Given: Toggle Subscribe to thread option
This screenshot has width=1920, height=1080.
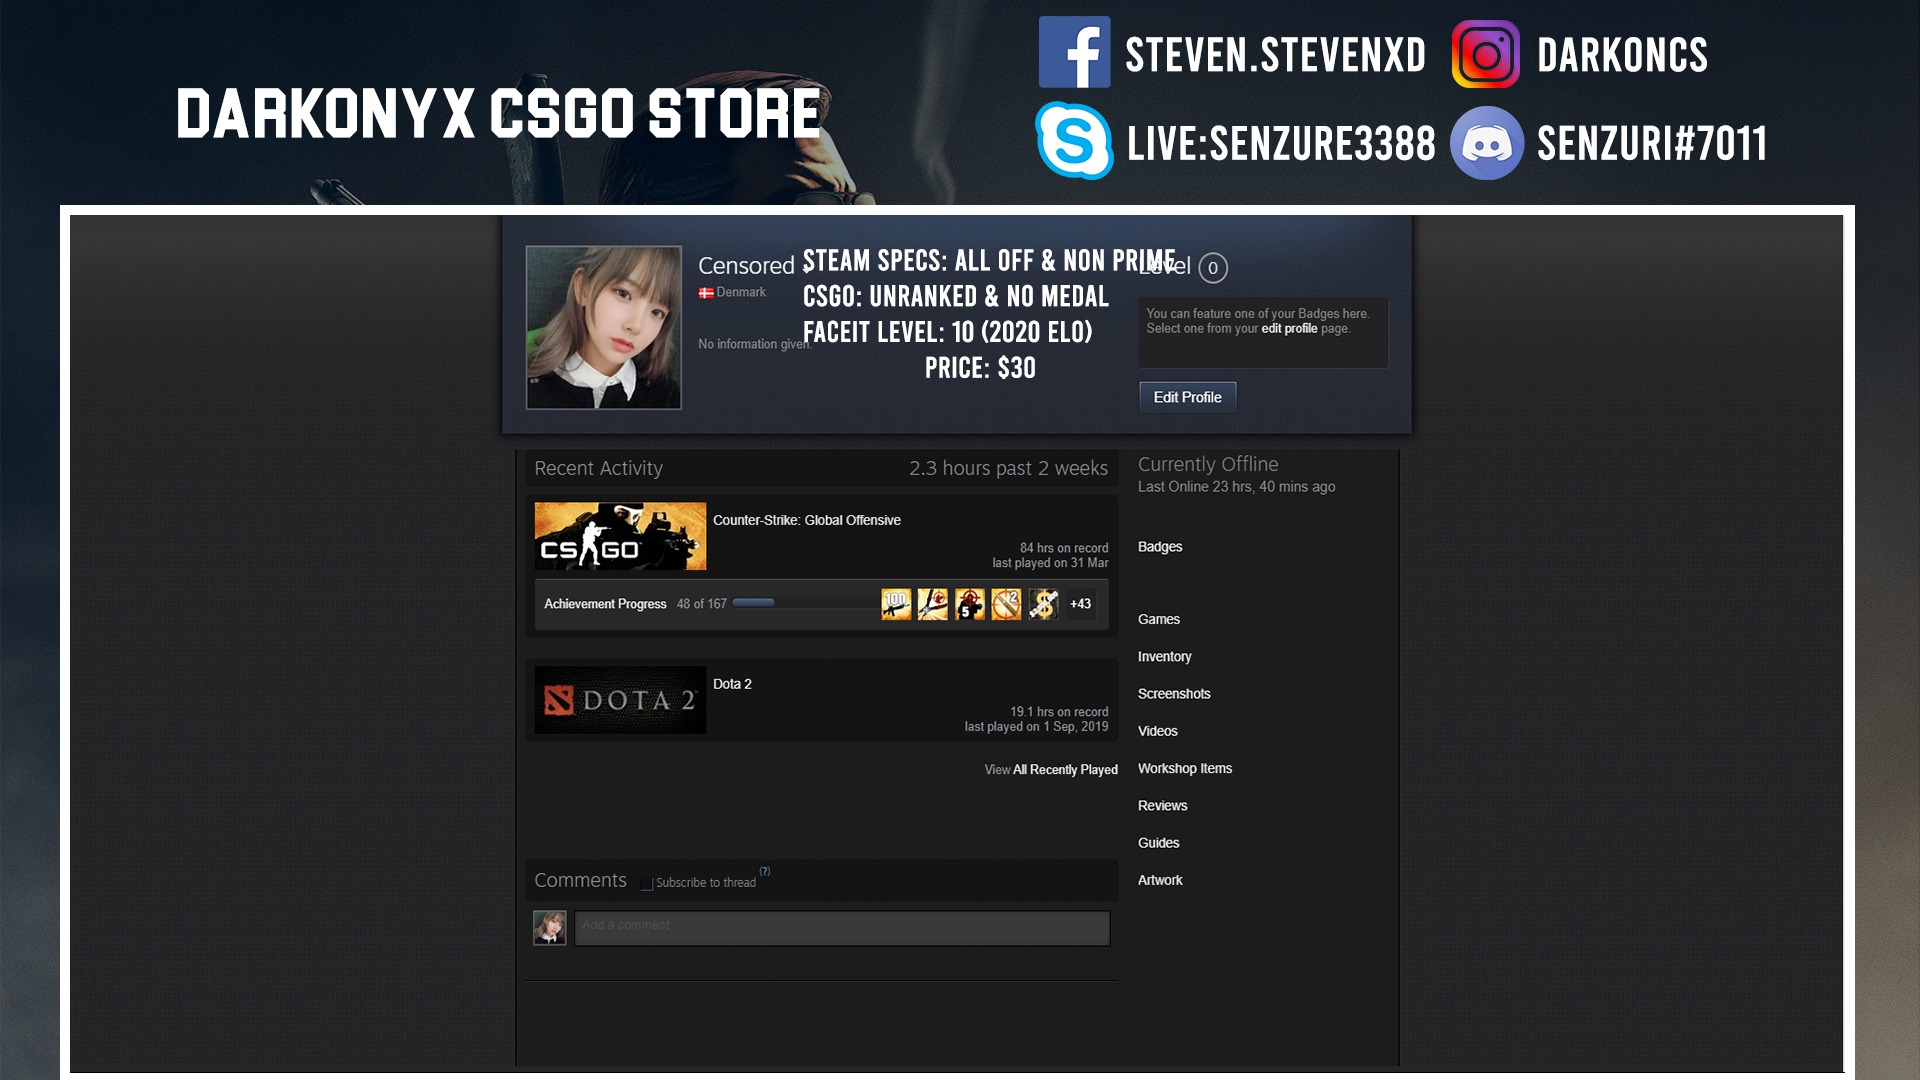Looking at the screenshot, I should click(645, 881).
